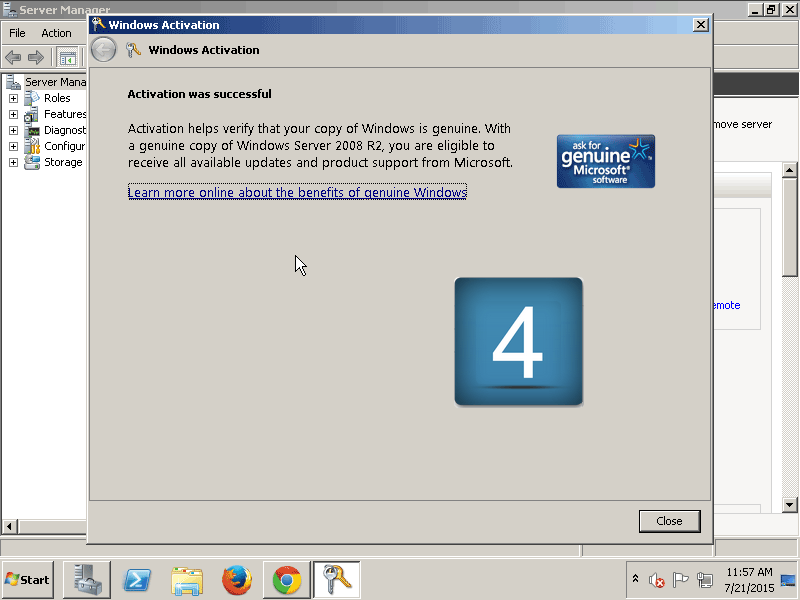Viewport: 800px width, 600px height.
Task: Click the left scroll arrow under the tree
Action: pyautogui.click(x=9, y=526)
